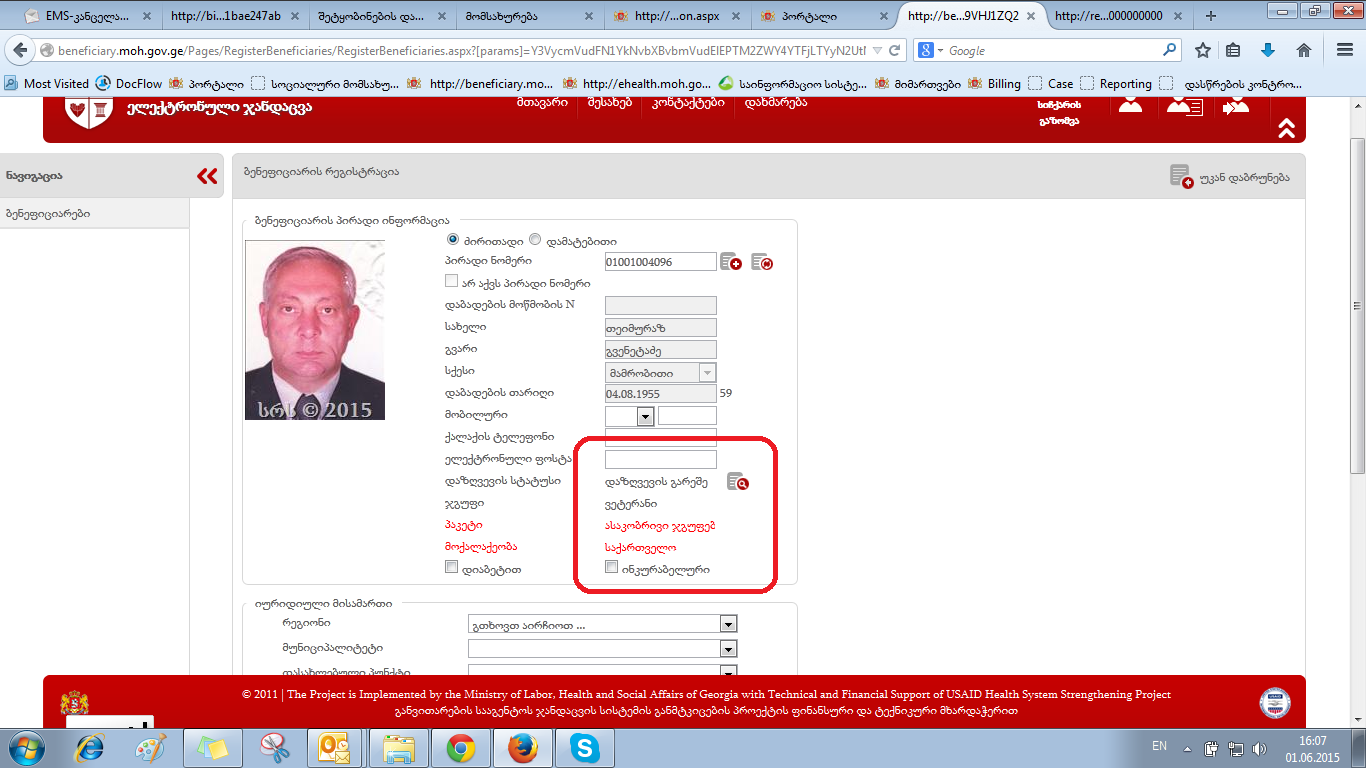Screen dimensions: 1366x768
Task: Enable the დიაბეტით checkbox
Action: point(452,568)
